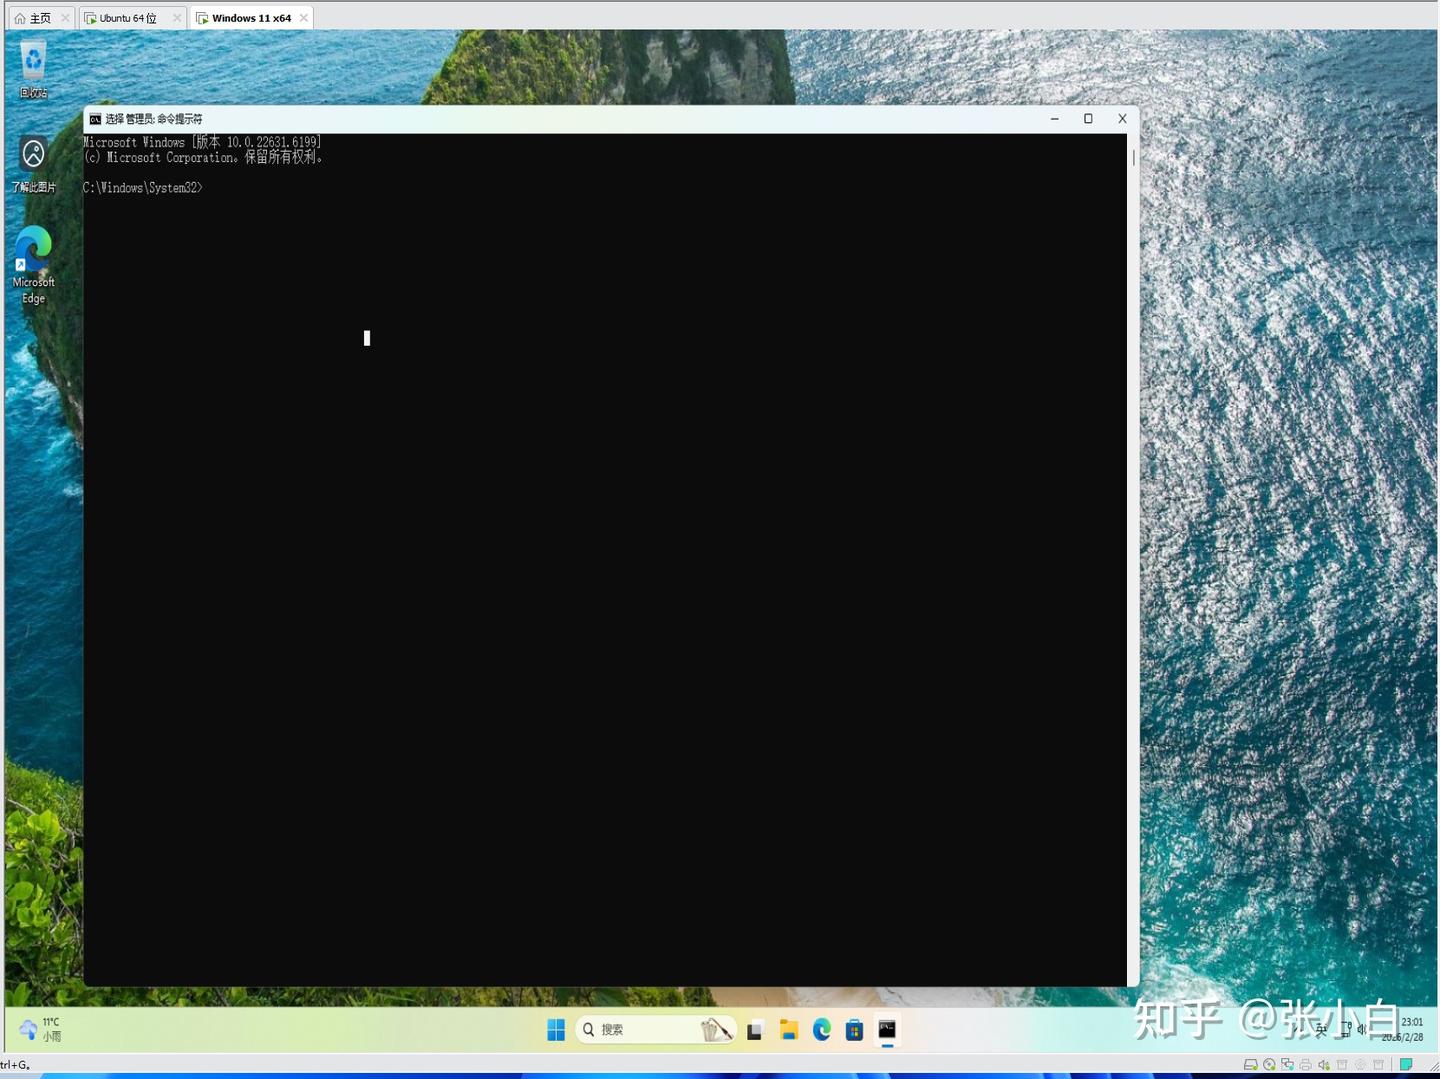
Task: Click the VMware CD/DVD drive status icon
Action: [x=1269, y=1065]
